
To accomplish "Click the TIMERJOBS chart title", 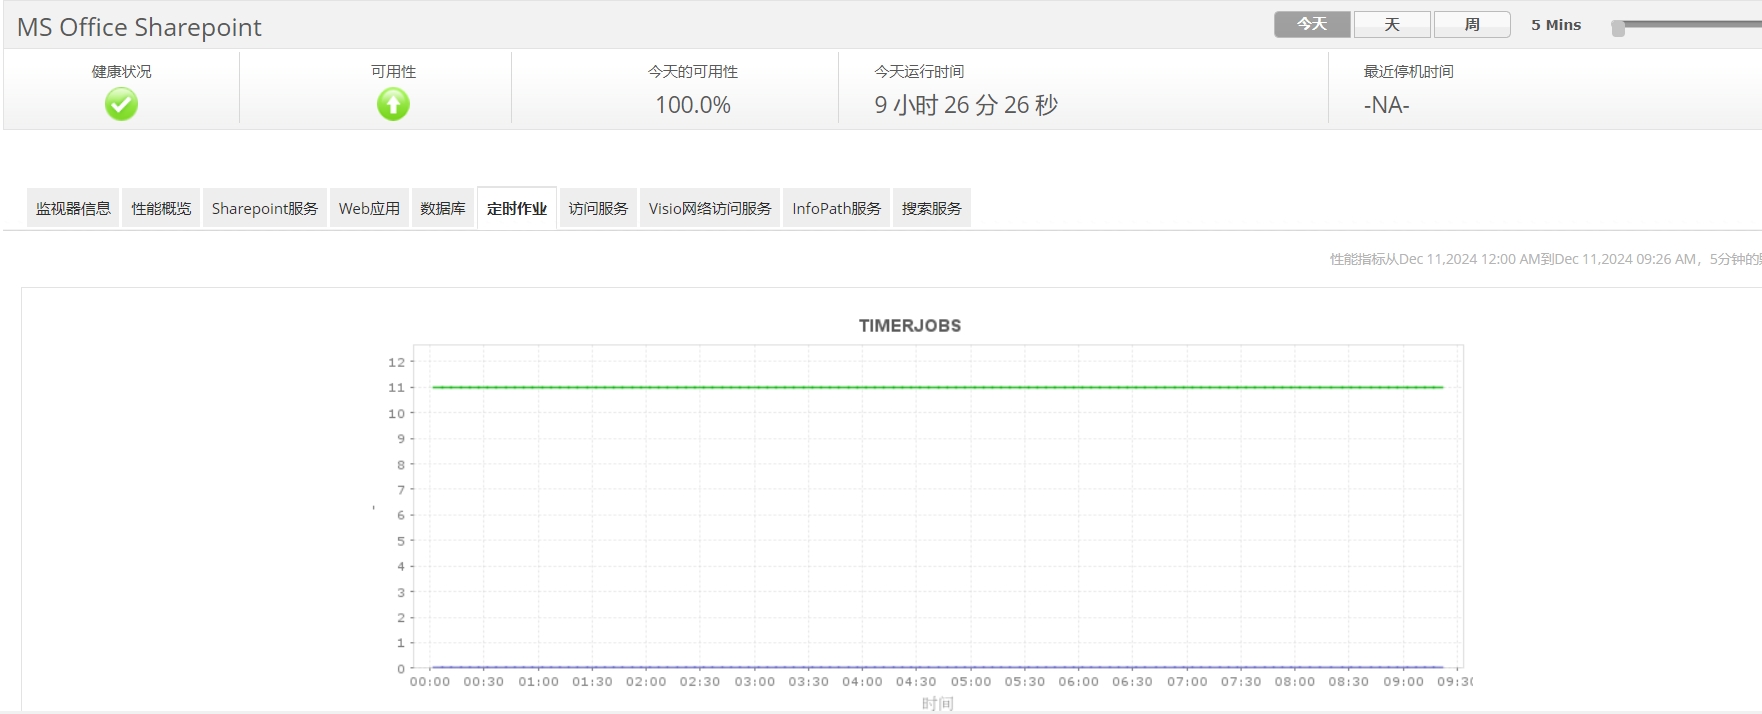I will pyautogui.click(x=910, y=326).
